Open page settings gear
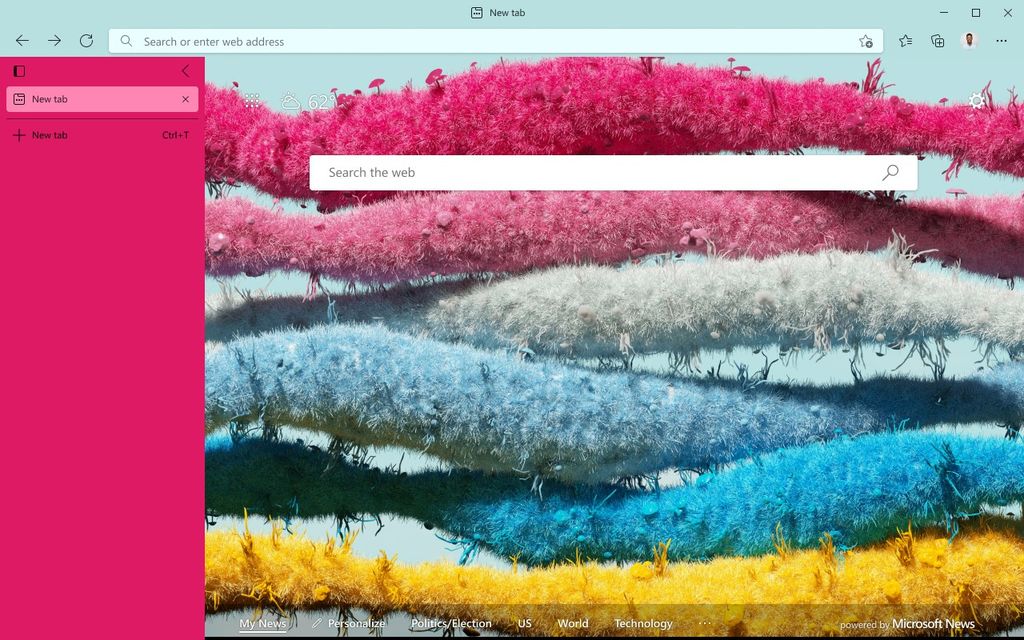 click(977, 101)
